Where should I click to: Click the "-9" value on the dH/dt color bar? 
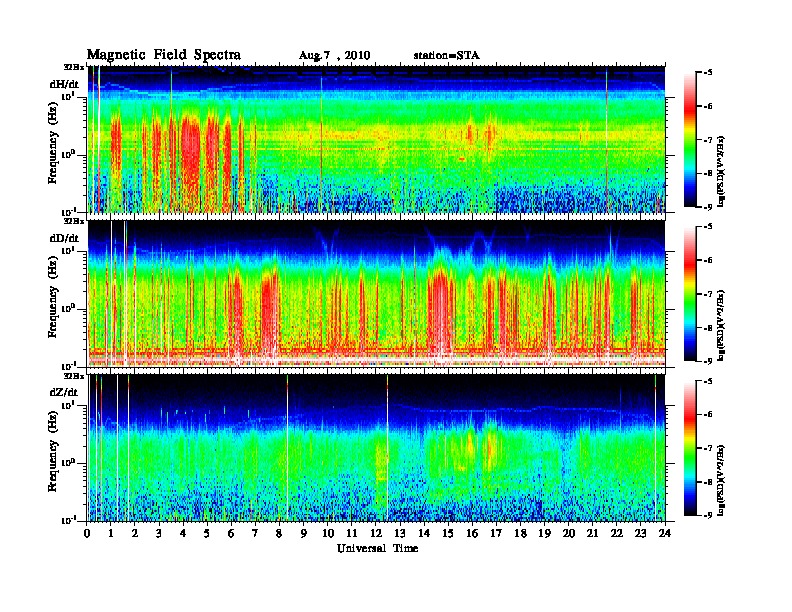[708, 207]
